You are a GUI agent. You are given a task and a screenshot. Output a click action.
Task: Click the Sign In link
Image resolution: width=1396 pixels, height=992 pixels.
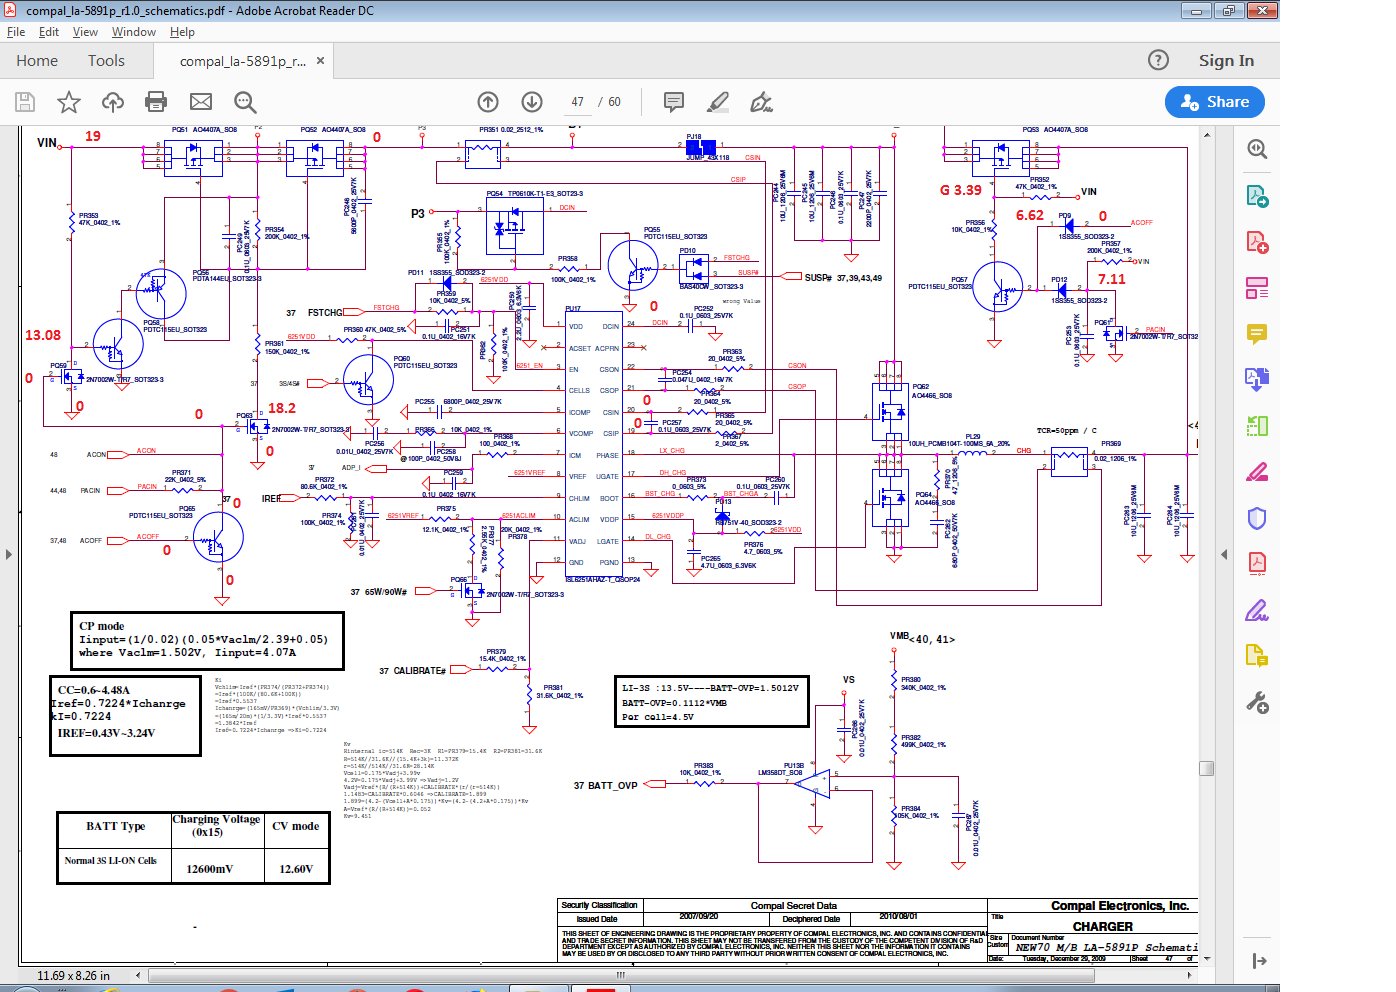point(1226,61)
